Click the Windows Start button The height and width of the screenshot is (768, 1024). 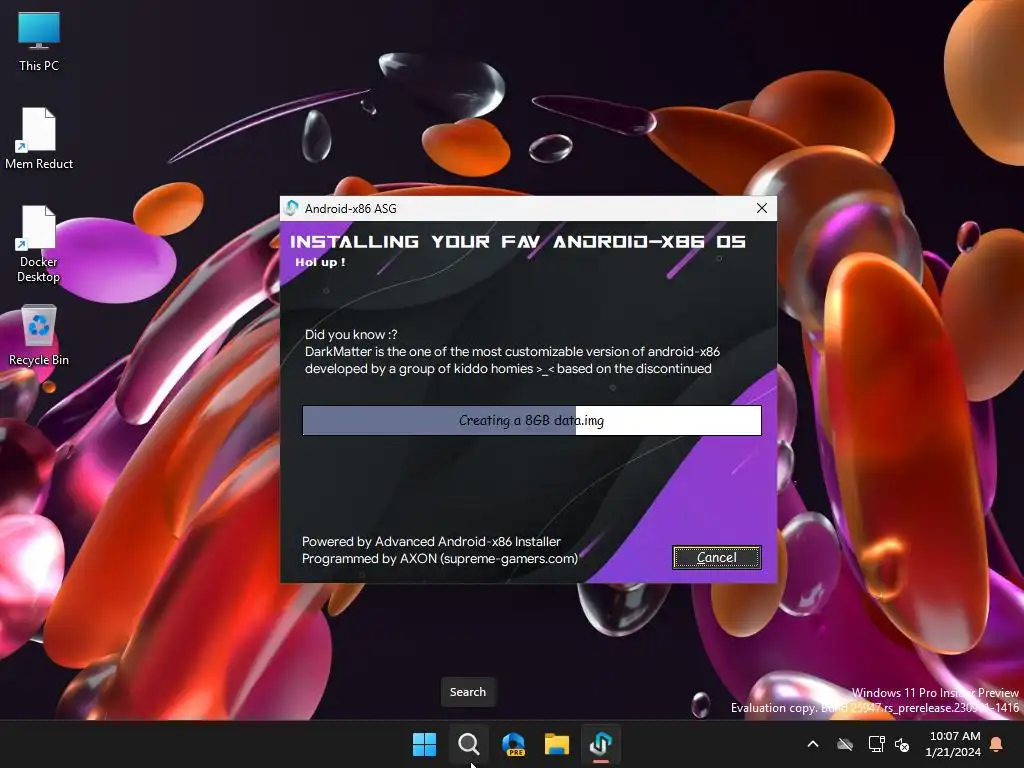(424, 744)
